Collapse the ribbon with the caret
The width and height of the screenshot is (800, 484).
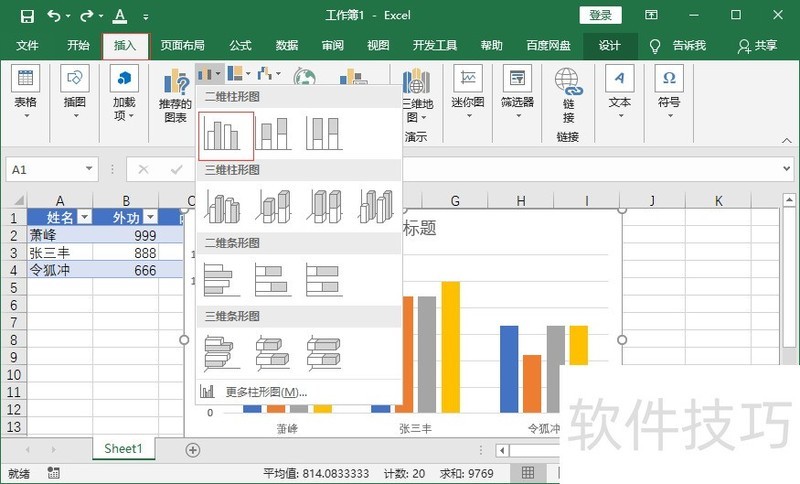tap(786, 141)
